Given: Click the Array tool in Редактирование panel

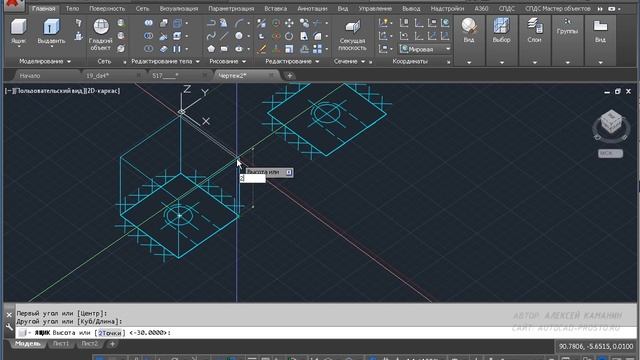Looking at the screenshot, I should [x=317, y=49].
